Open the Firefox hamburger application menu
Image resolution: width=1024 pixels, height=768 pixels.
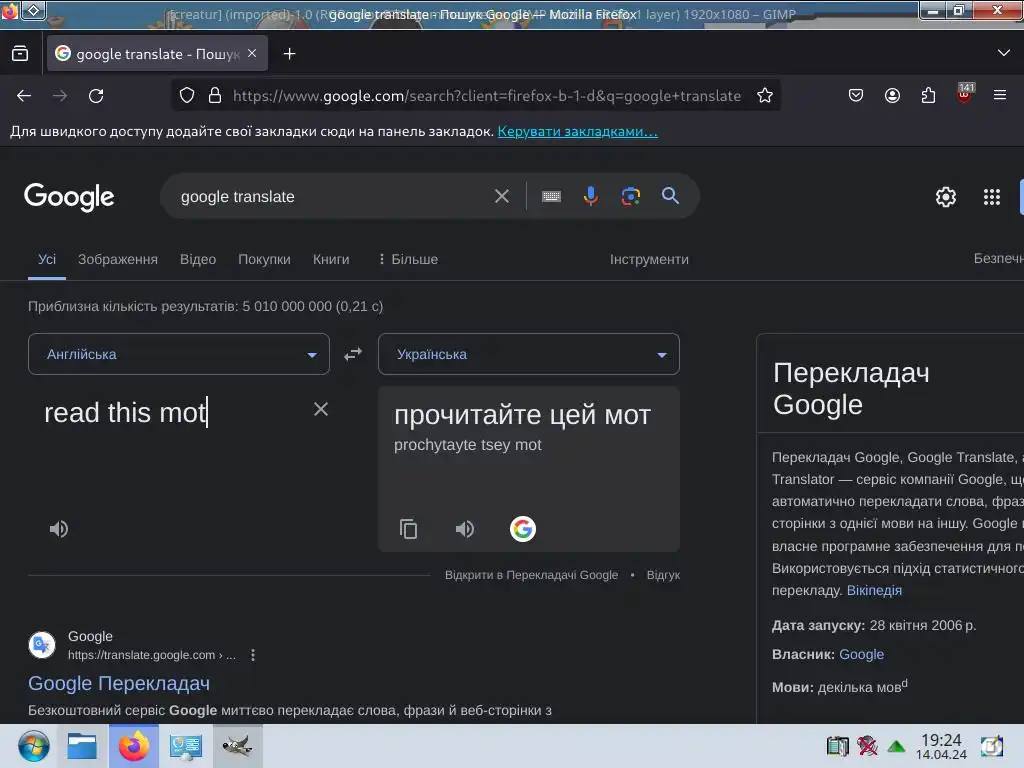(1000, 95)
